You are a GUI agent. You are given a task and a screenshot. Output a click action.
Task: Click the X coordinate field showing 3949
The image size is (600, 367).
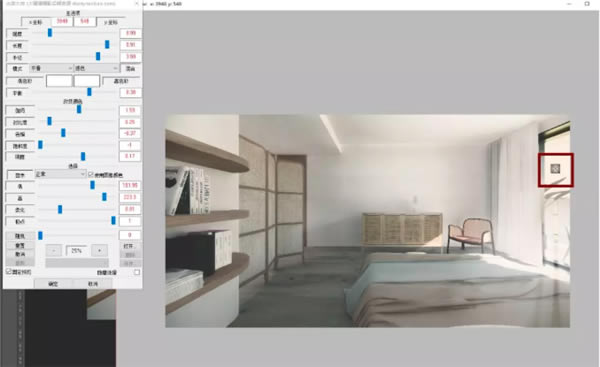point(62,21)
